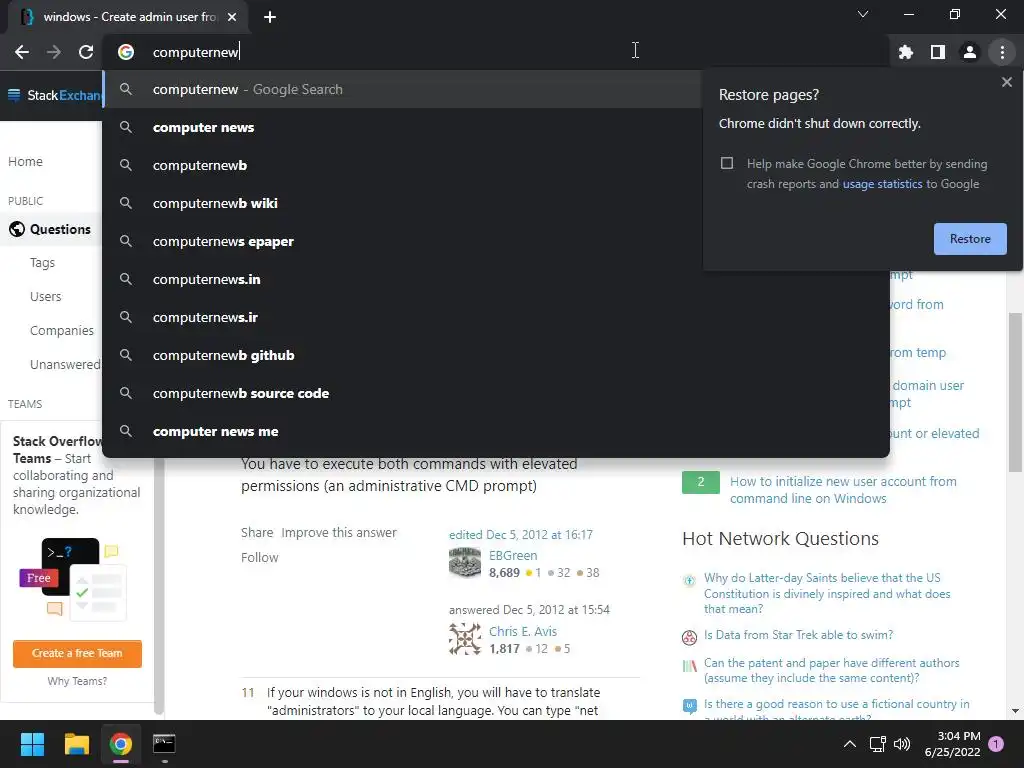Click the 'Create a free Team' button
This screenshot has width=1024, height=768.
pyautogui.click(x=77, y=654)
